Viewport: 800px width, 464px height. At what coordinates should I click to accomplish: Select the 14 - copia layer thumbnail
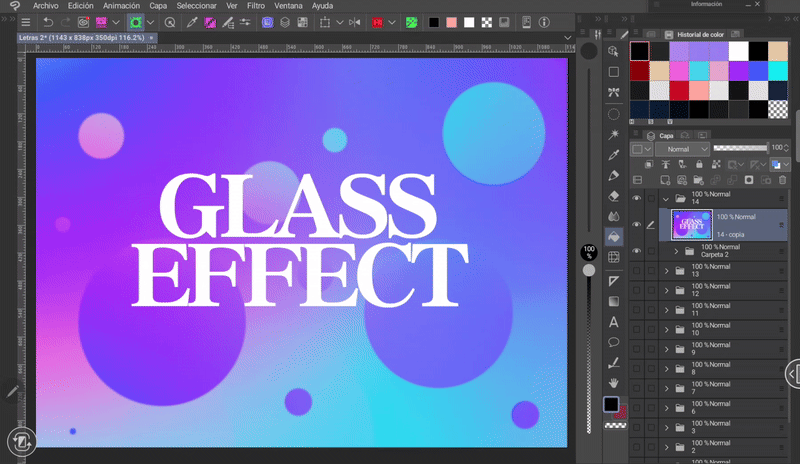coord(691,225)
